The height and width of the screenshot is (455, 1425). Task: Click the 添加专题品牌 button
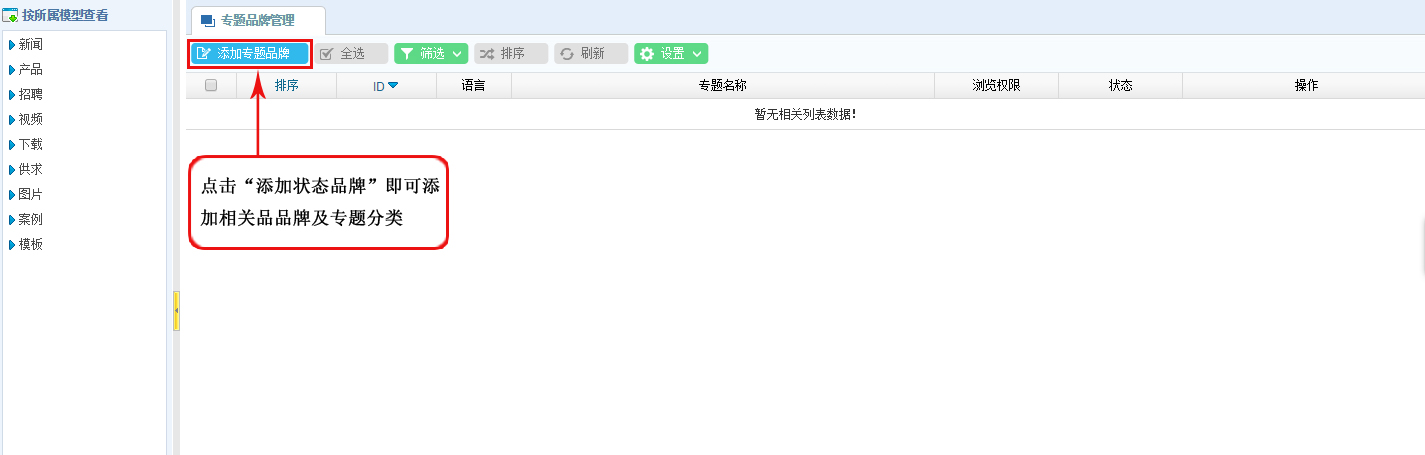point(250,54)
